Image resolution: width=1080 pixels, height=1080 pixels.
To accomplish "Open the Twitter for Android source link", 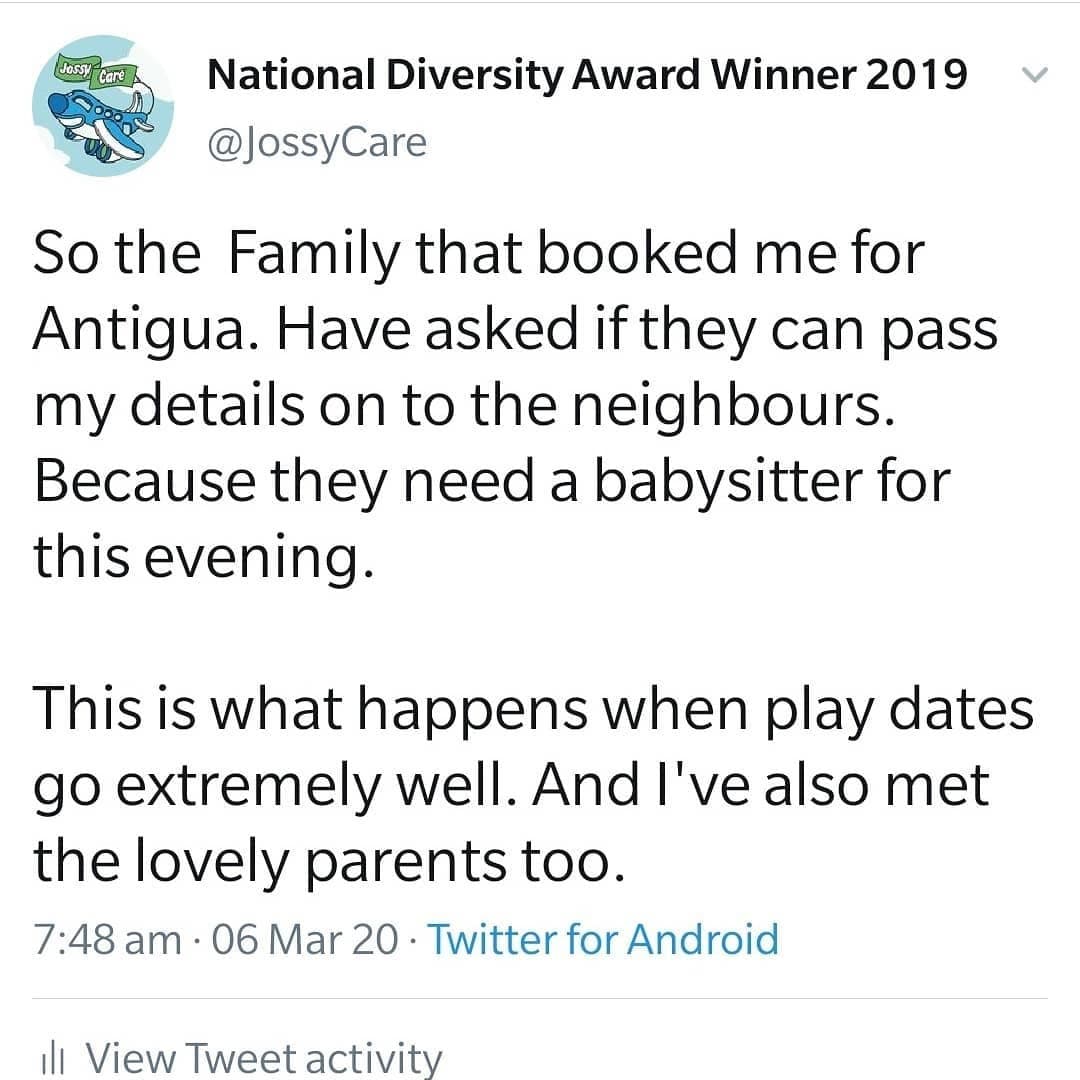I will click(603, 939).
